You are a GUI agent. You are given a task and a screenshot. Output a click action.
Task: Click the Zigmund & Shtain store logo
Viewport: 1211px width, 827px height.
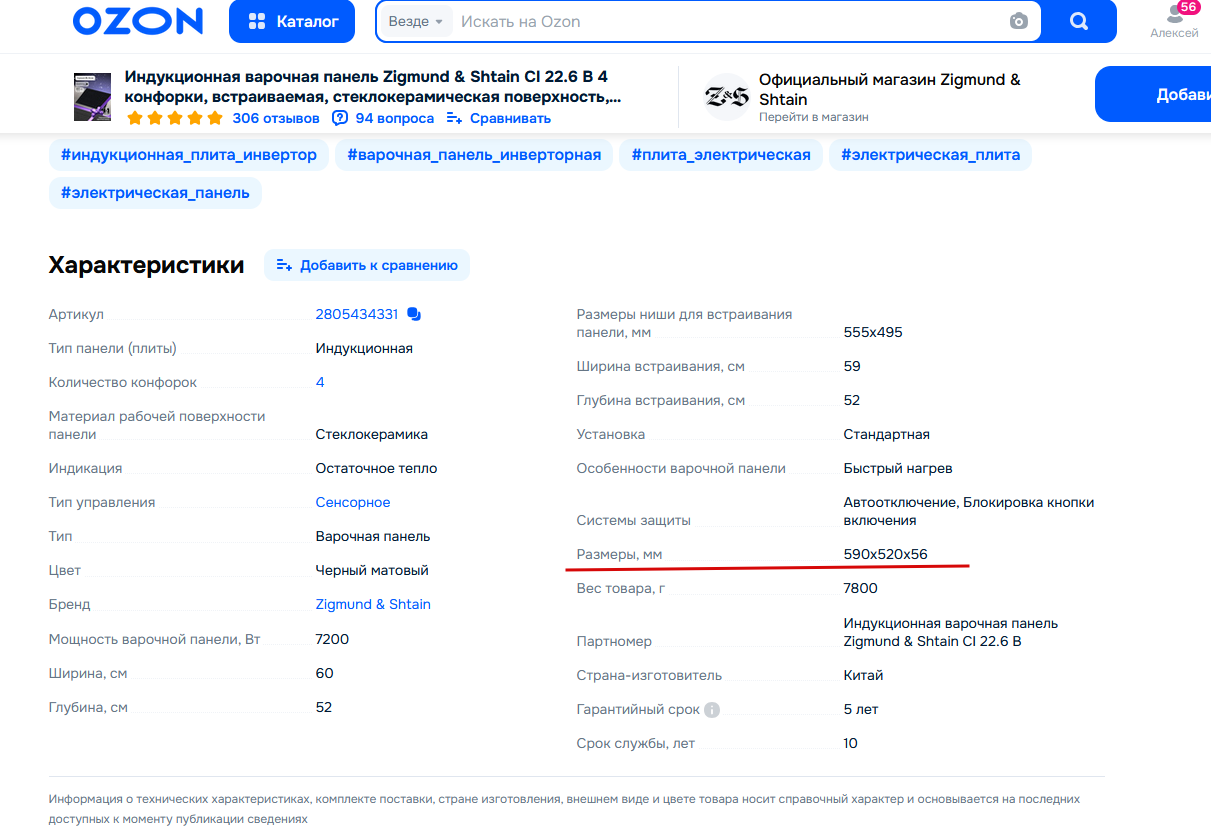click(x=726, y=97)
